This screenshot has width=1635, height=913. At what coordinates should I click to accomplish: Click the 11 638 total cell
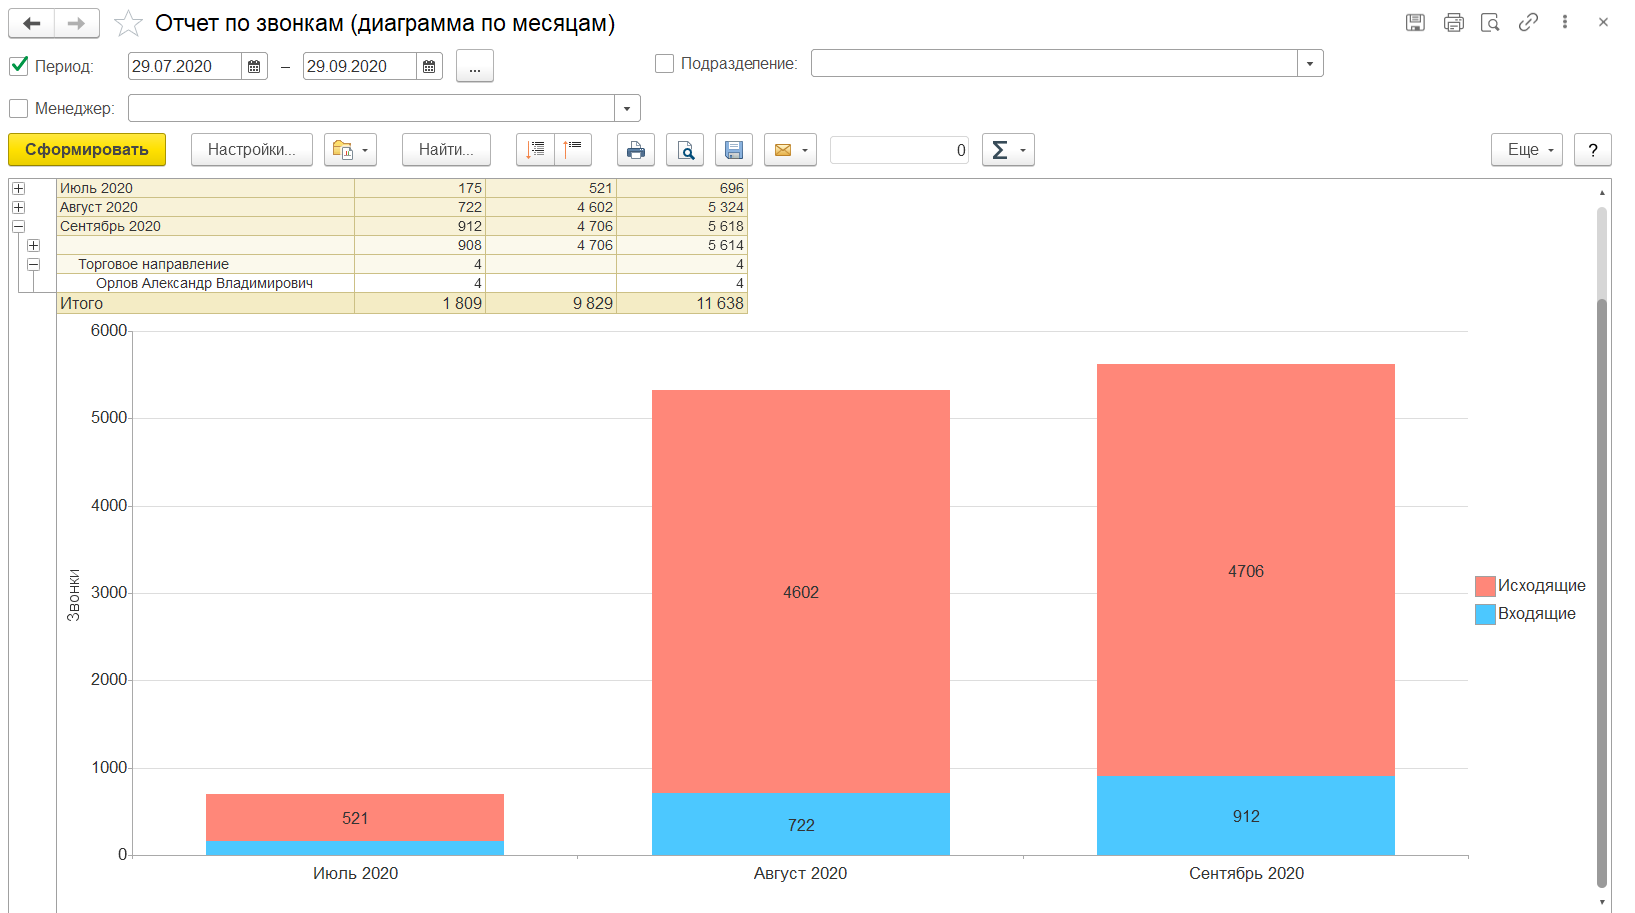pos(682,303)
